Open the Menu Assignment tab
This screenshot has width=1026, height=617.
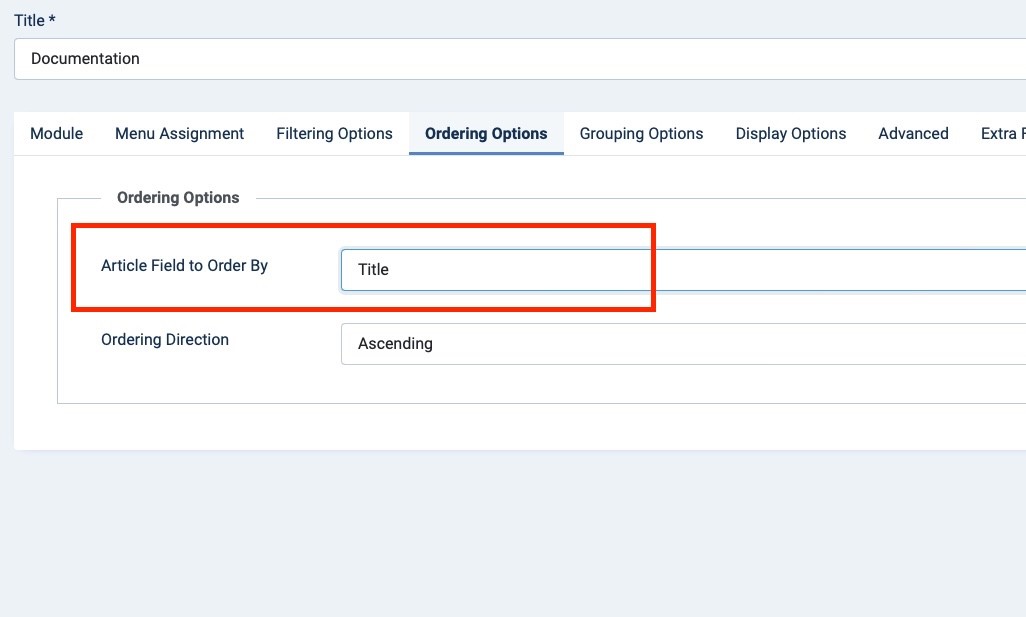coord(180,134)
